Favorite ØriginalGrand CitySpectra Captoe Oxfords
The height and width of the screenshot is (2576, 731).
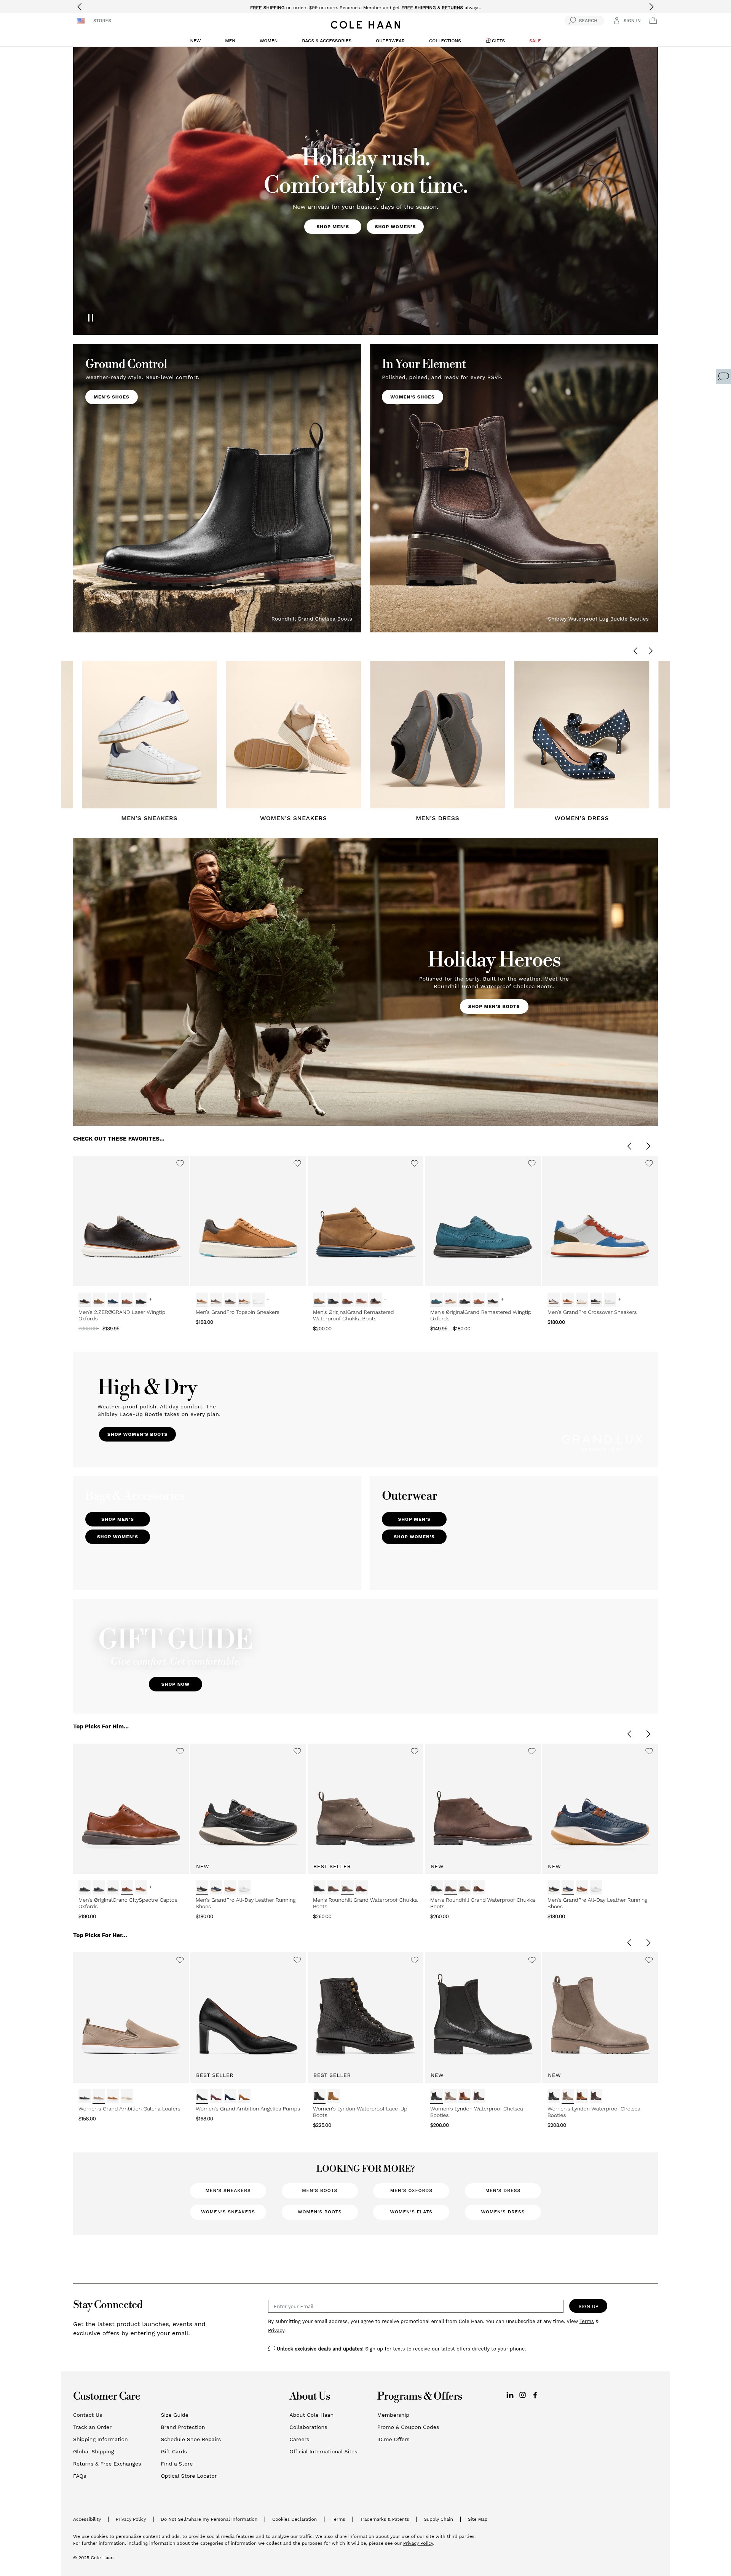point(180,1751)
